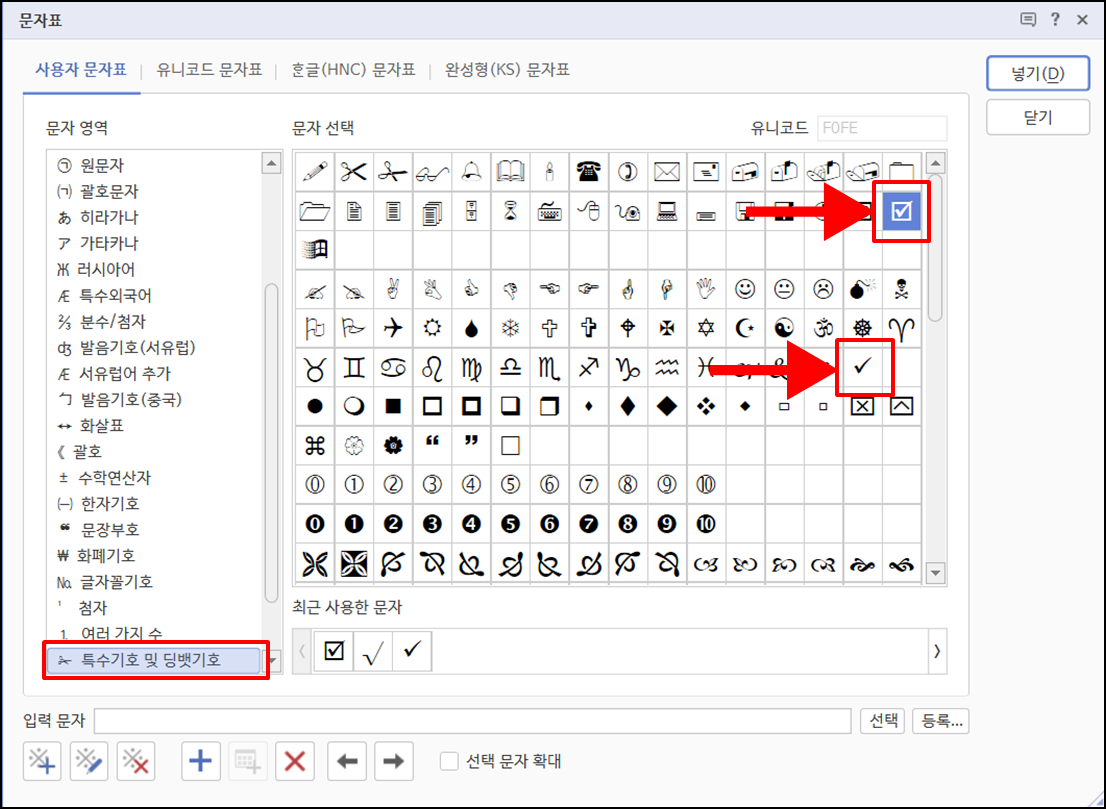Enable the 선택 문자 확대 checkbox
The height and width of the screenshot is (809, 1106).
(448, 761)
